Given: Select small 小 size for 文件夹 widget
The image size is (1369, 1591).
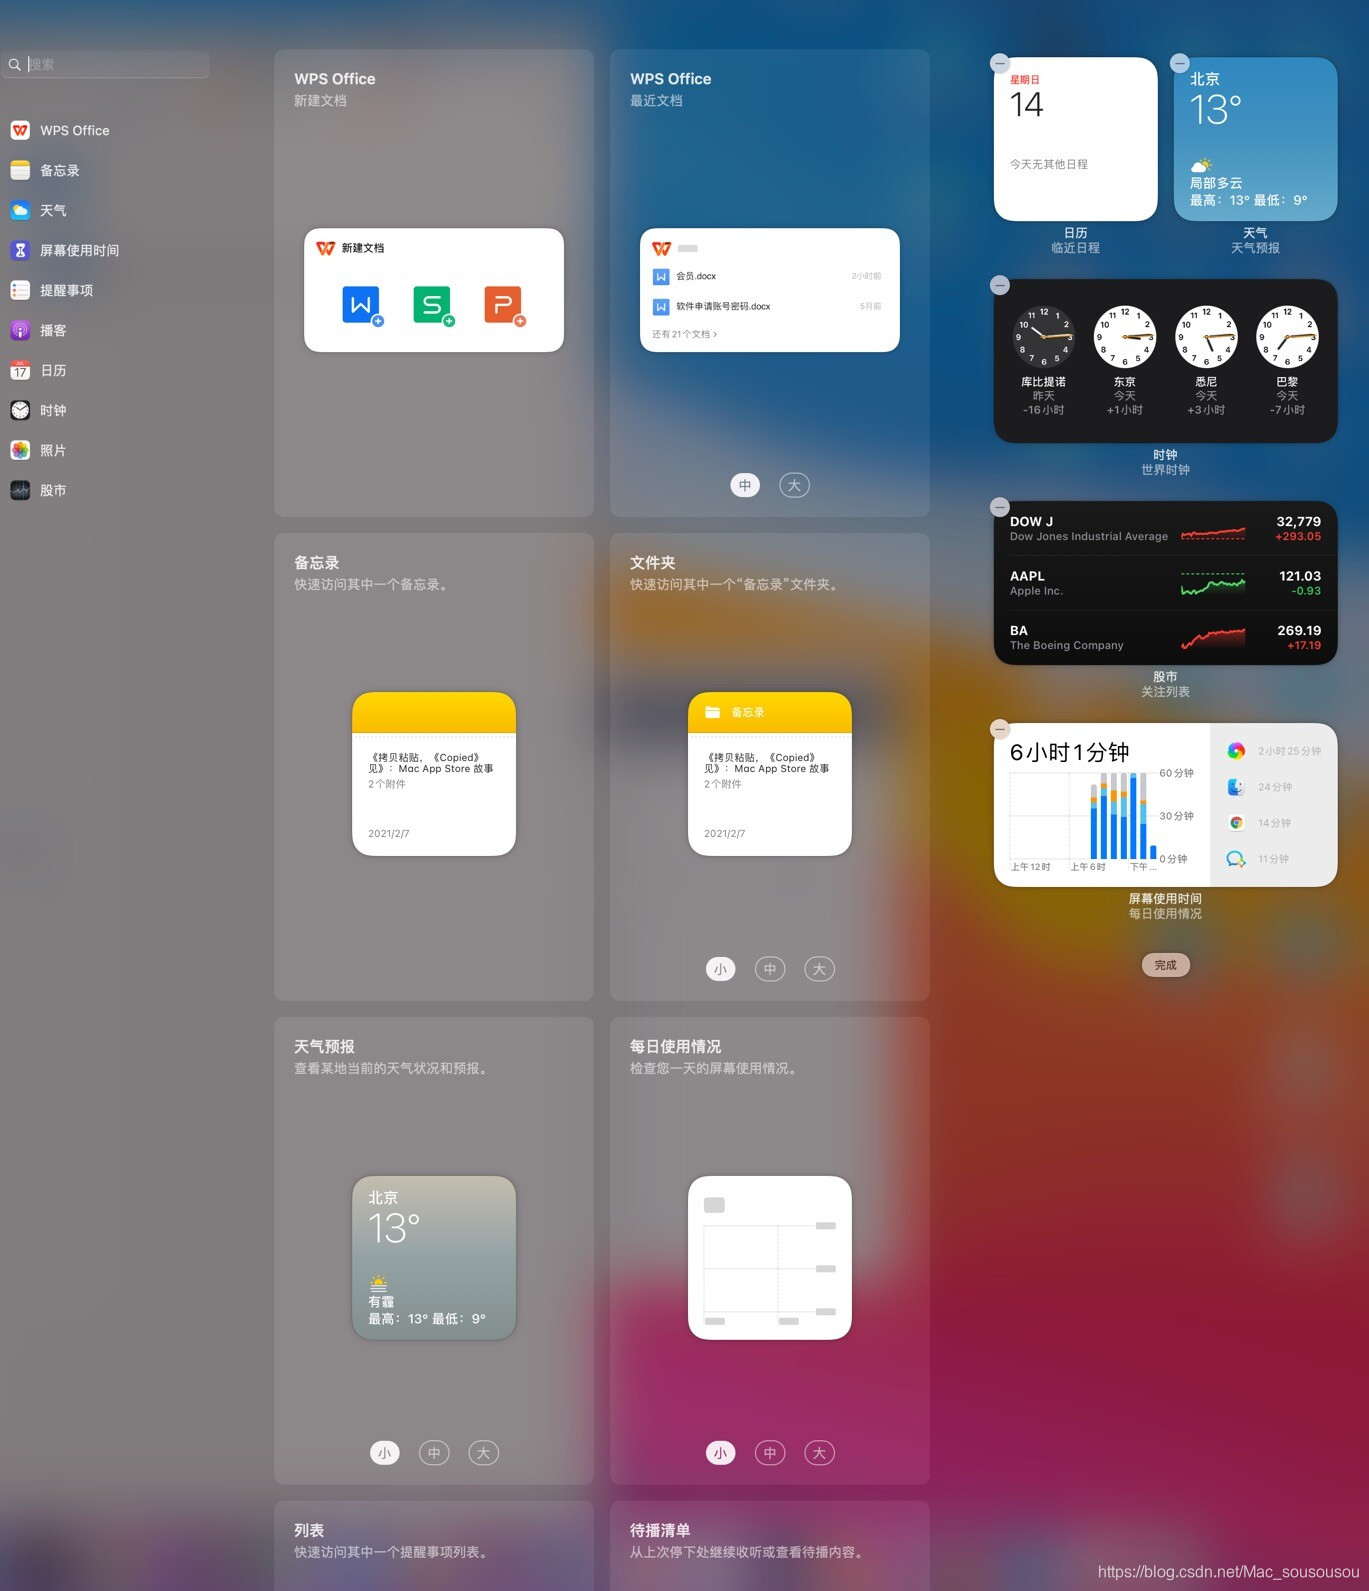Looking at the screenshot, I should [720, 969].
